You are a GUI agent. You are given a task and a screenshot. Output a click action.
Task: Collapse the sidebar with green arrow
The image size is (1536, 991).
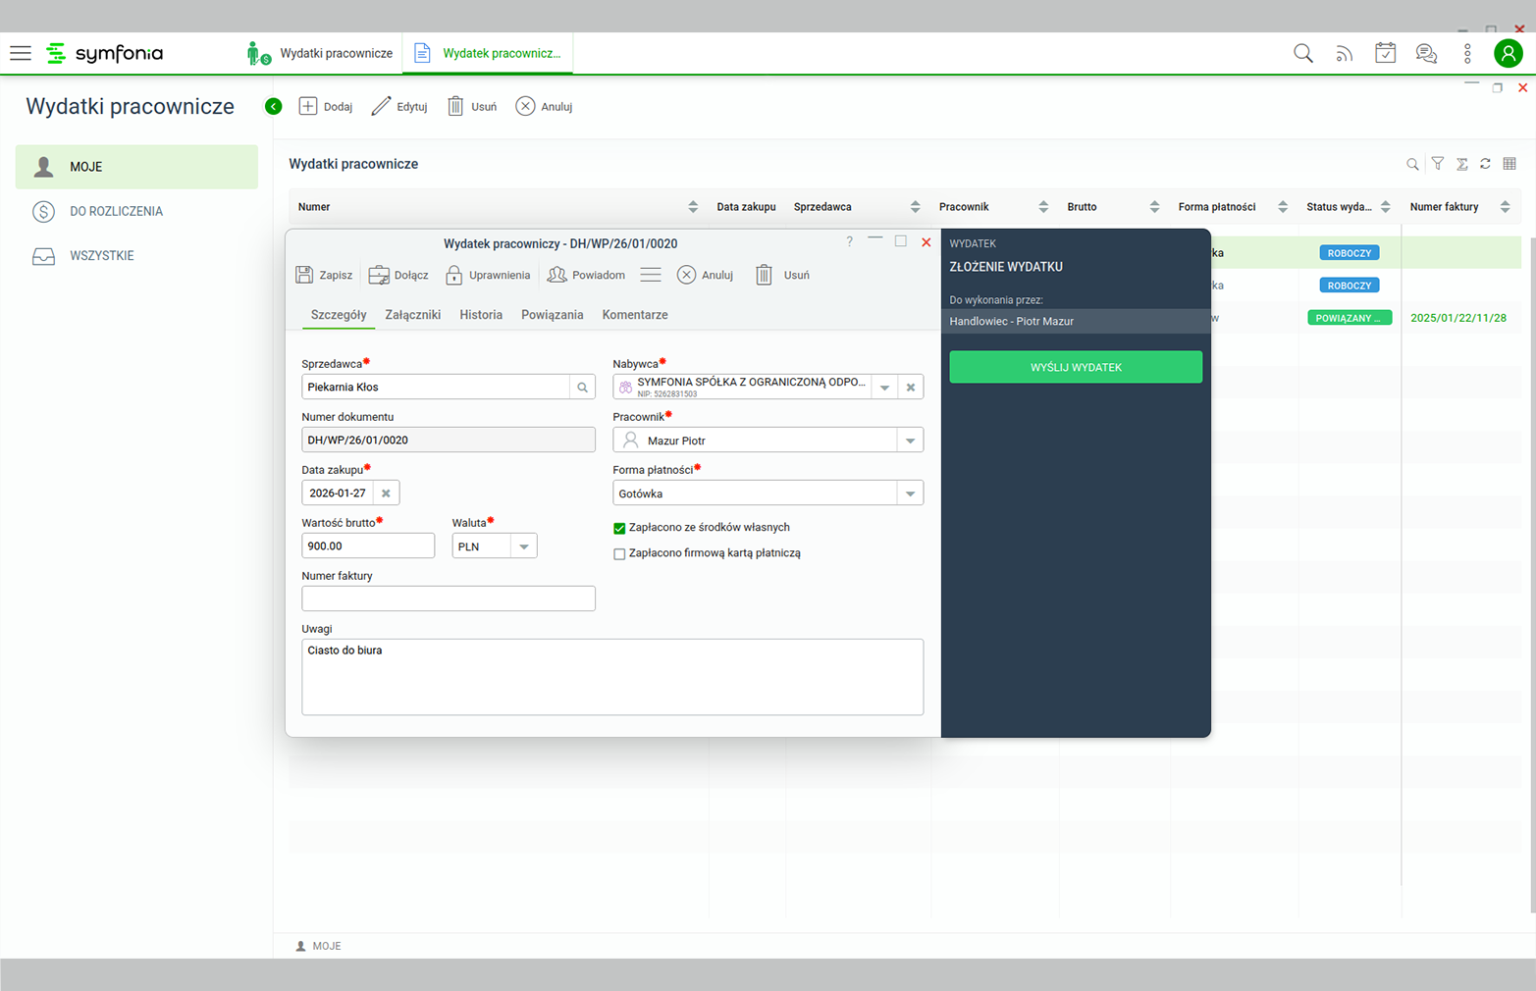(x=273, y=106)
